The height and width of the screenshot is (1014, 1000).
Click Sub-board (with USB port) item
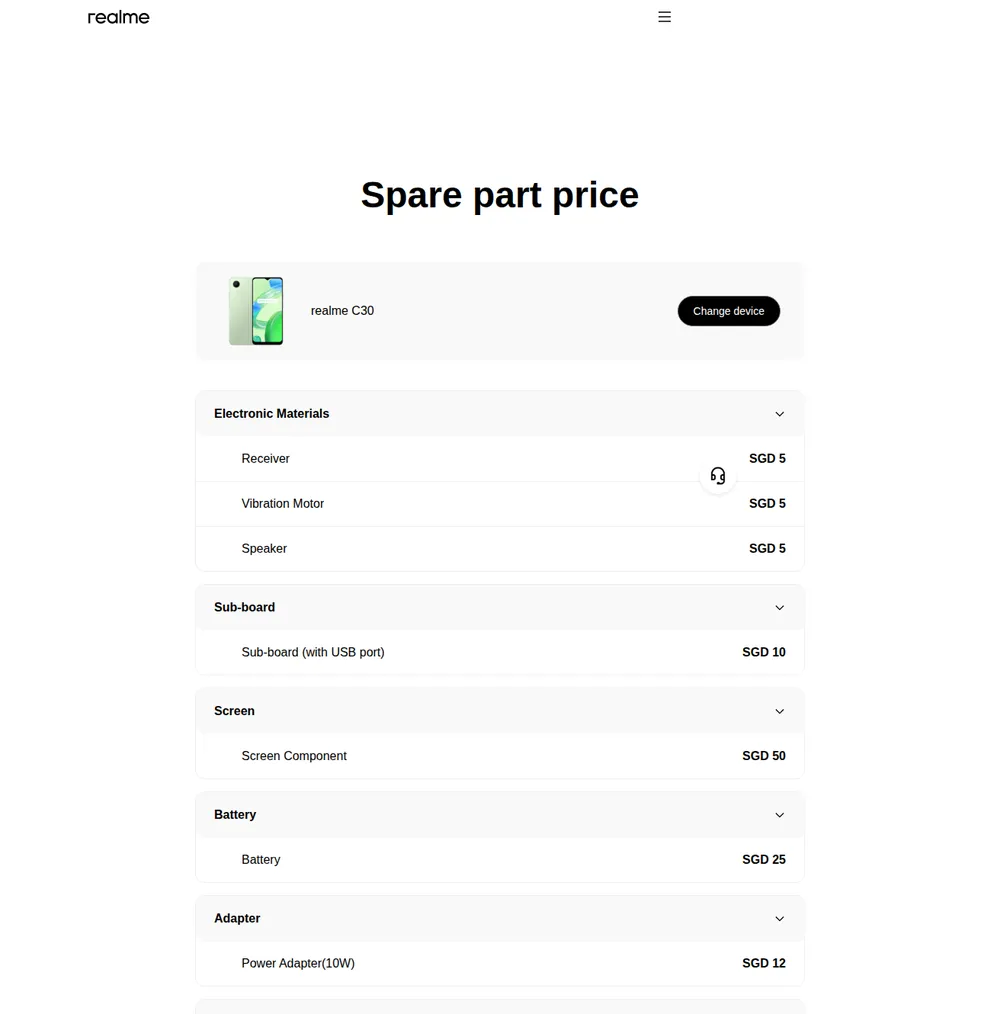point(312,653)
